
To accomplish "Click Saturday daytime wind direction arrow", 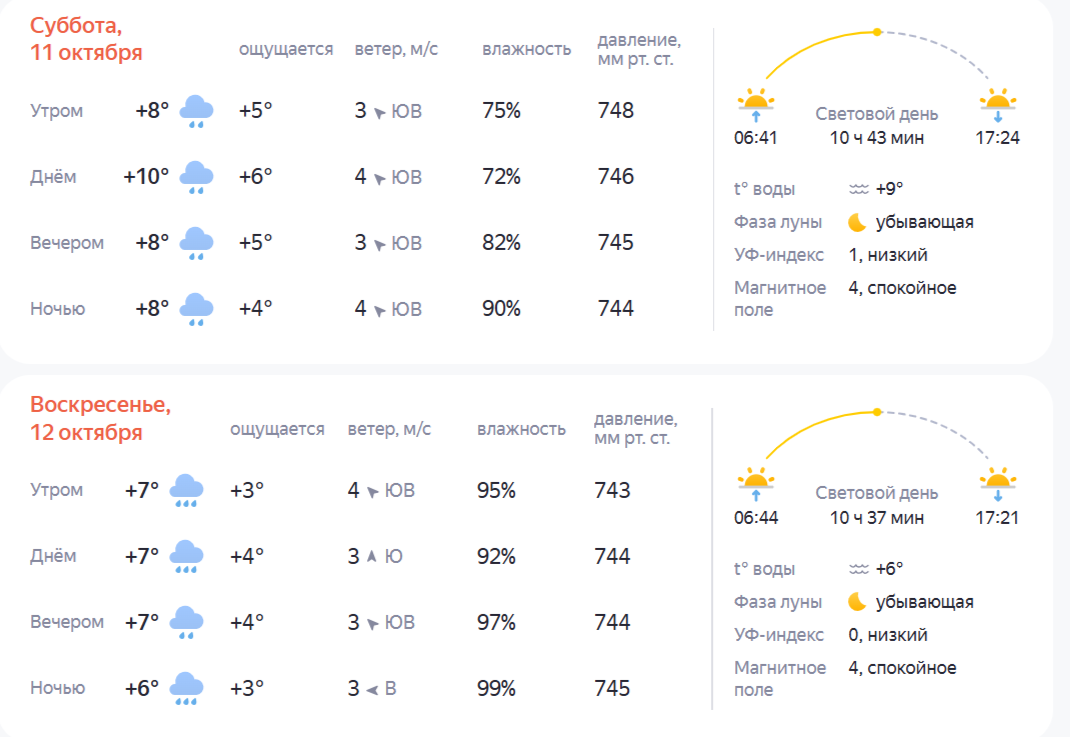I will pos(380,178).
